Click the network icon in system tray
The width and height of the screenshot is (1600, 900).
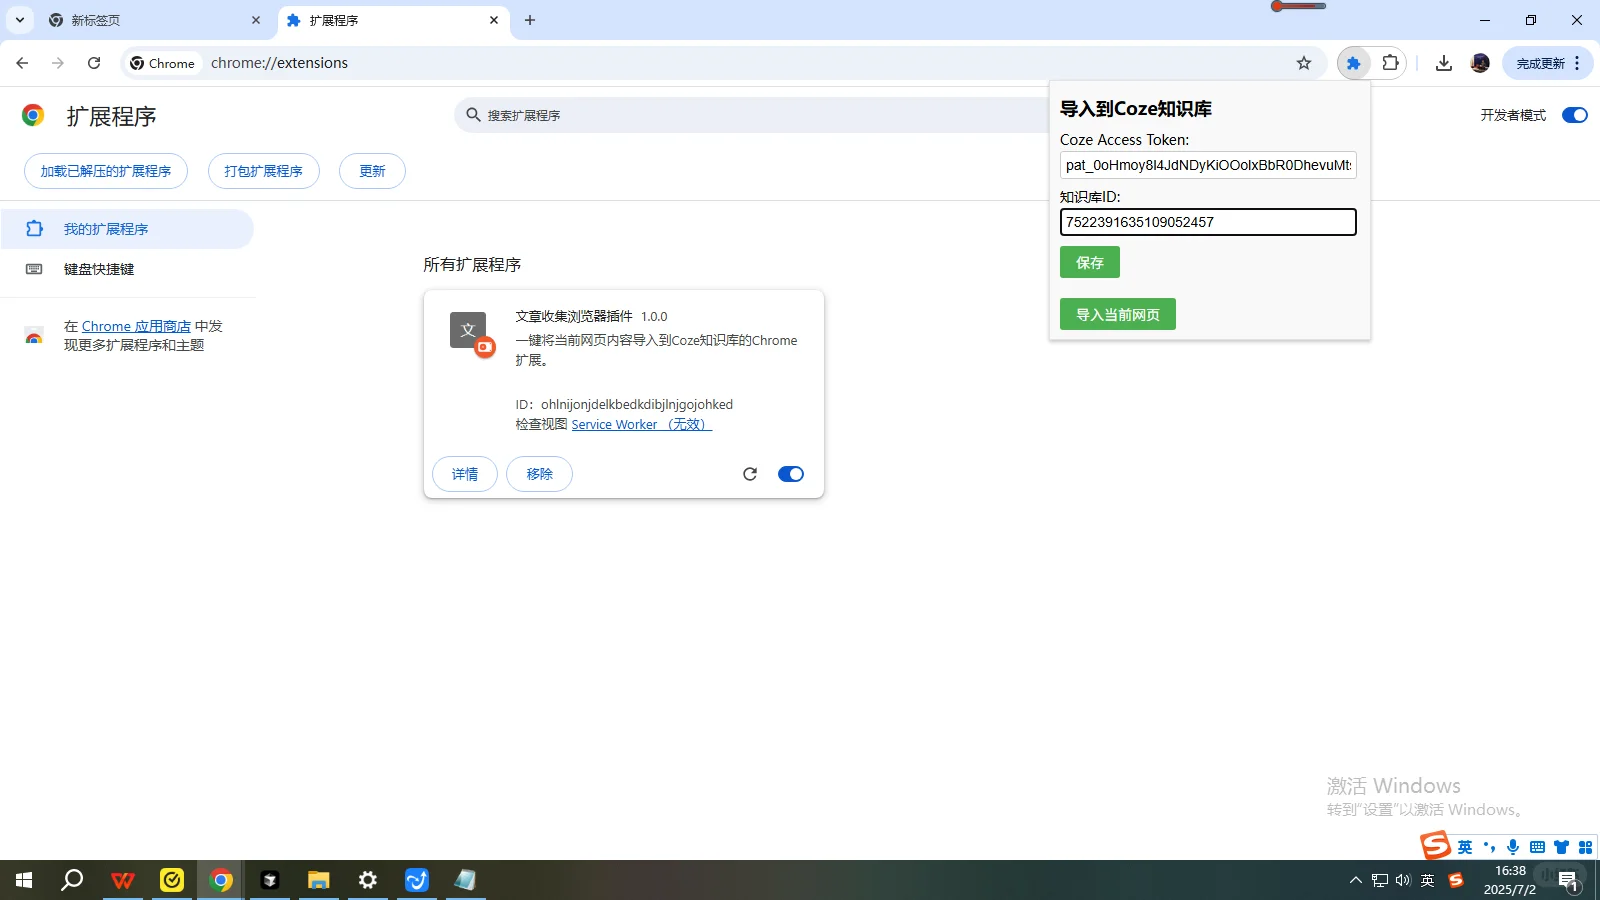click(x=1380, y=880)
